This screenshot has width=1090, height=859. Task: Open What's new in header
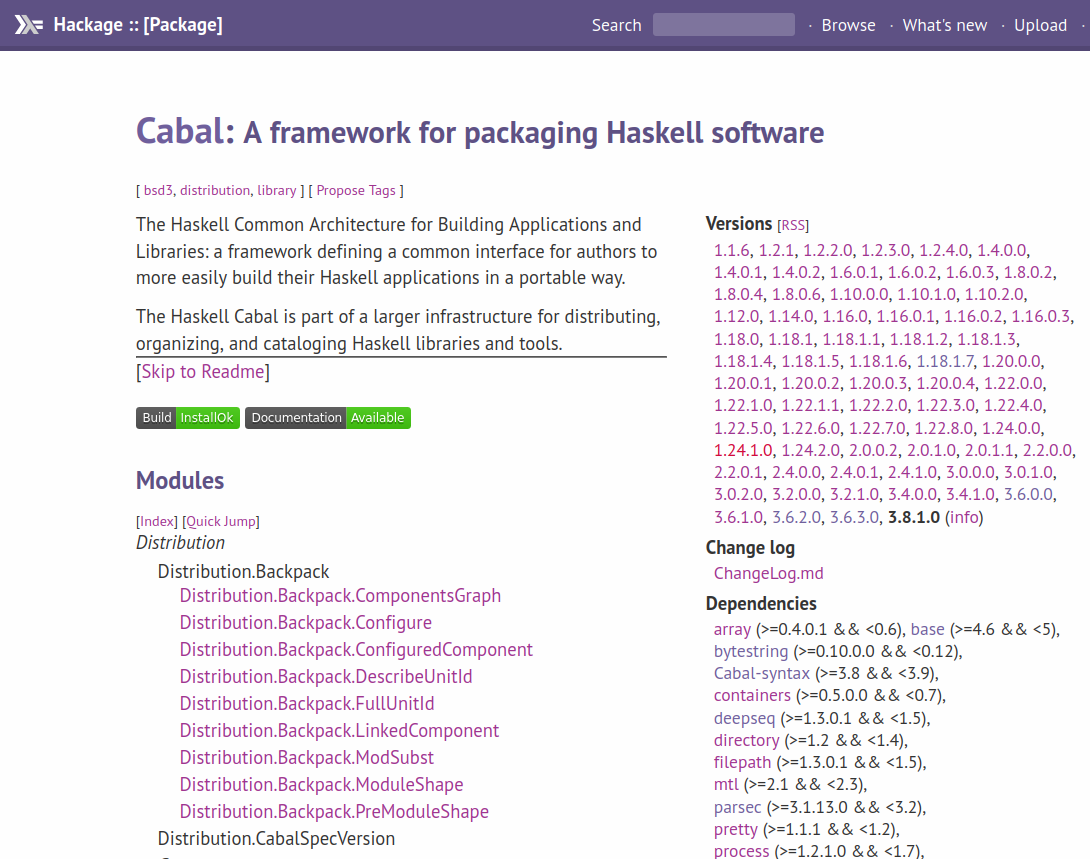tap(945, 25)
